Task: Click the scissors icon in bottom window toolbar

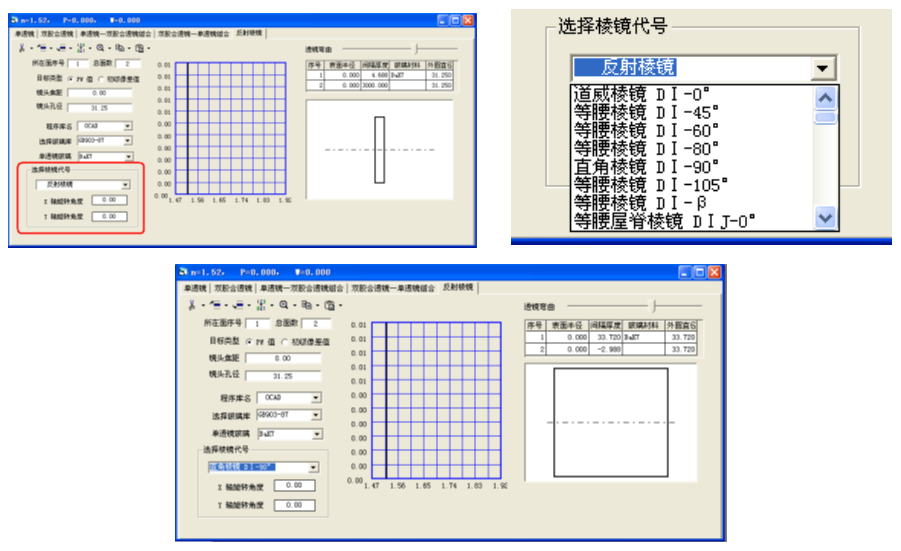Action: 192,304
